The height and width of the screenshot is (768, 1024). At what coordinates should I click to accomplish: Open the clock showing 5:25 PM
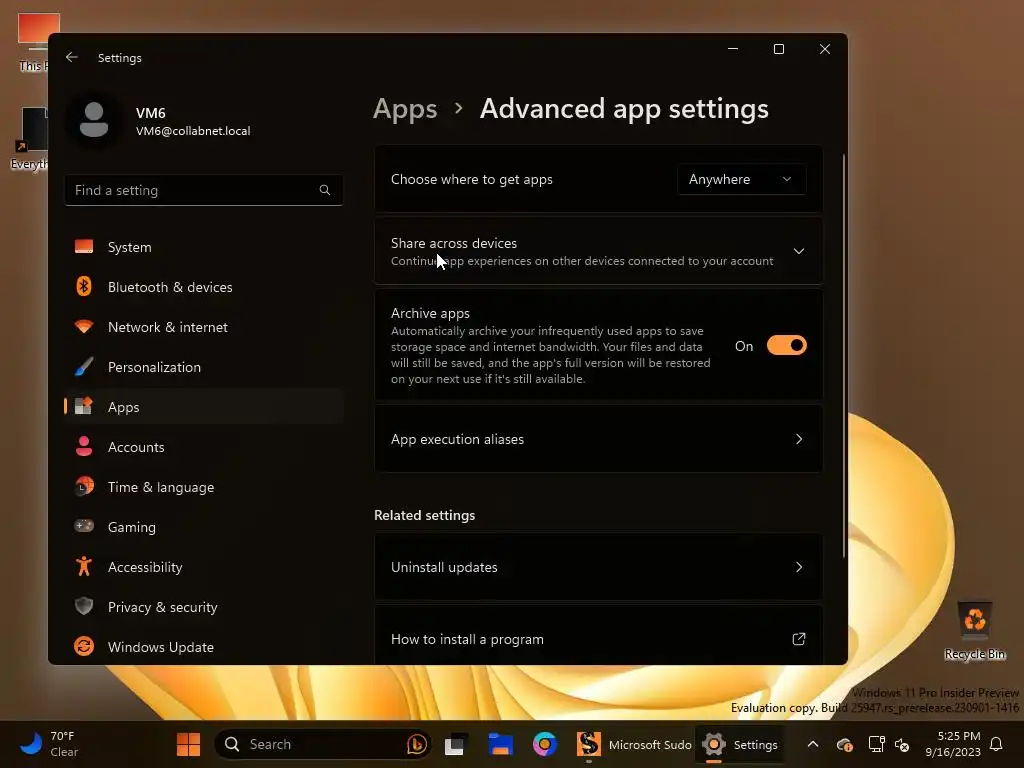(953, 744)
